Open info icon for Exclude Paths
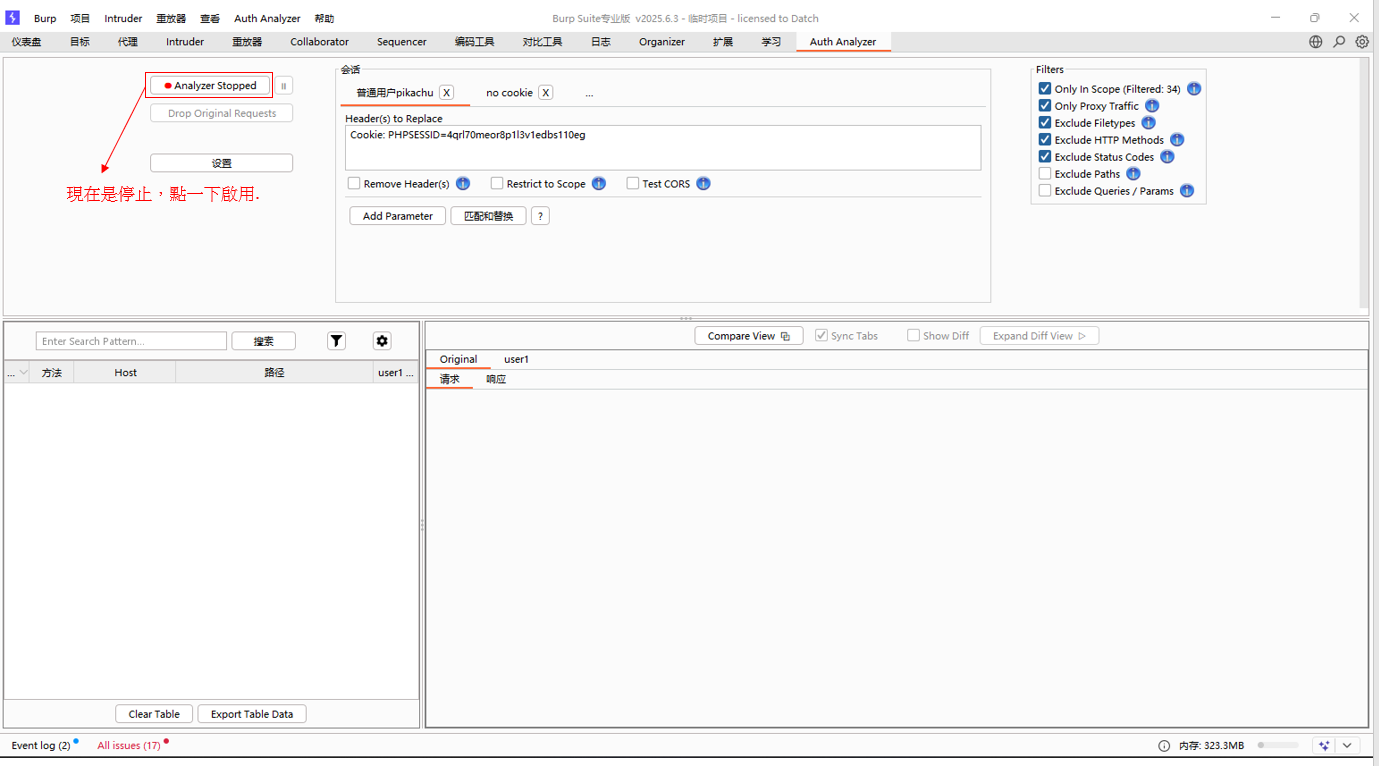 point(1133,174)
